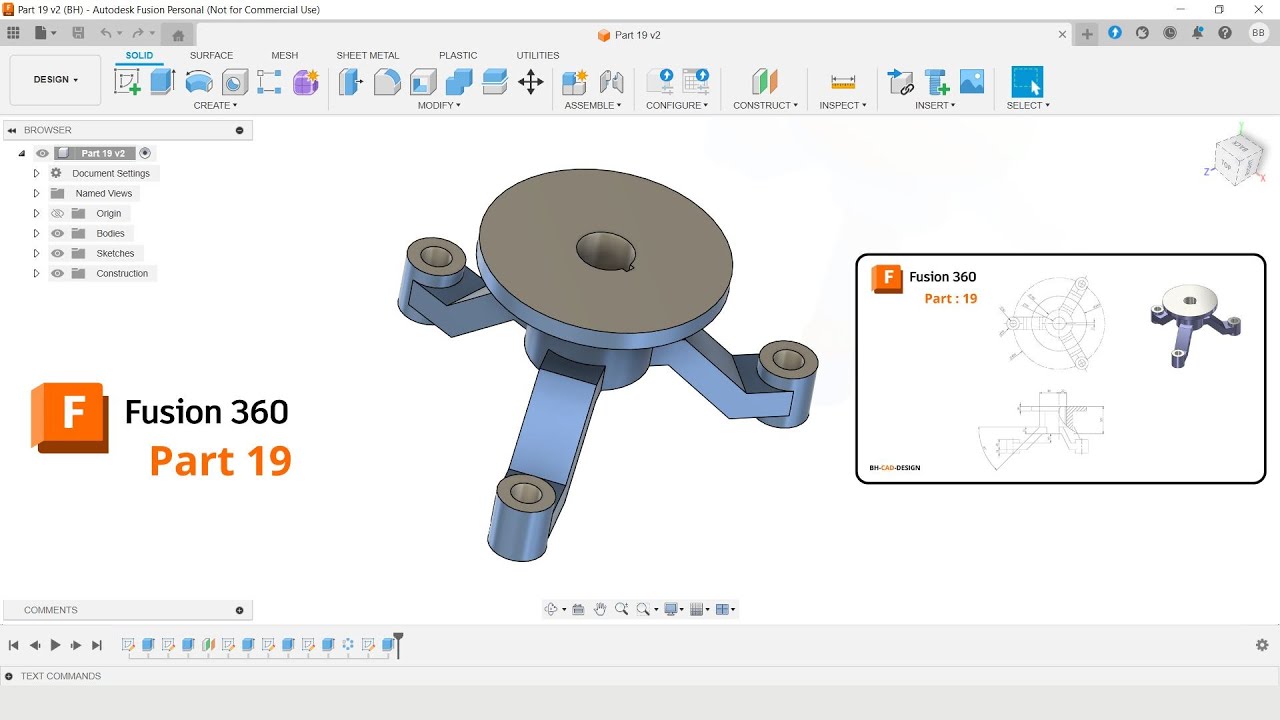Viewport: 1280px width, 720px height.
Task: Switch to the UTILITIES tab
Action: click(538, 55)
